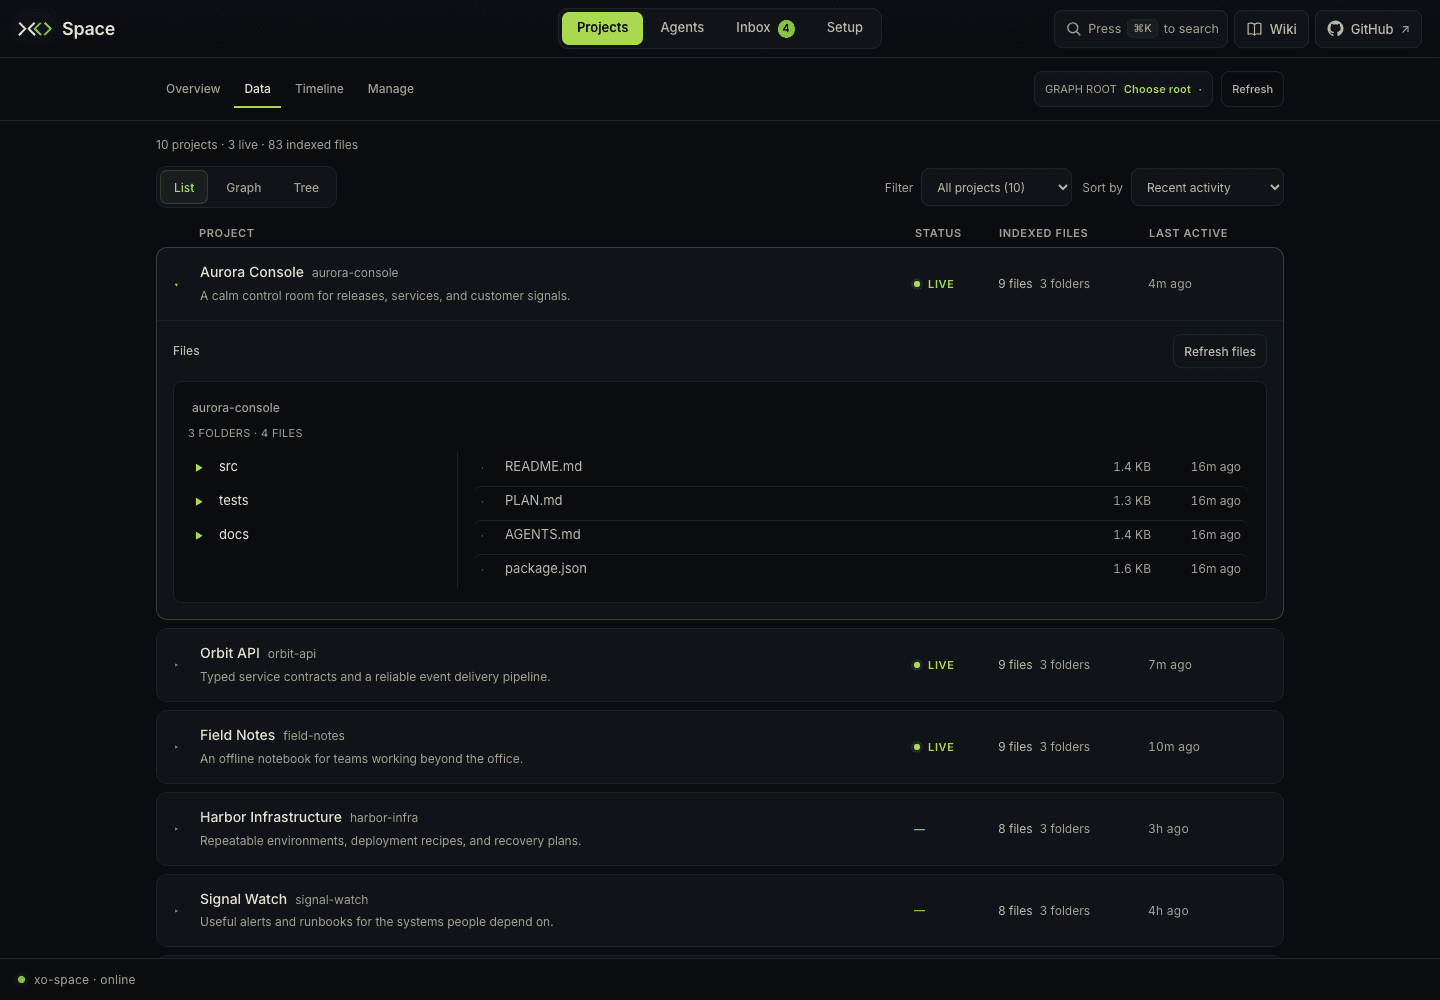This screenshot has height=1000, width=1440.
Task: Click the STATUS column header
Action: coord(938,233)
